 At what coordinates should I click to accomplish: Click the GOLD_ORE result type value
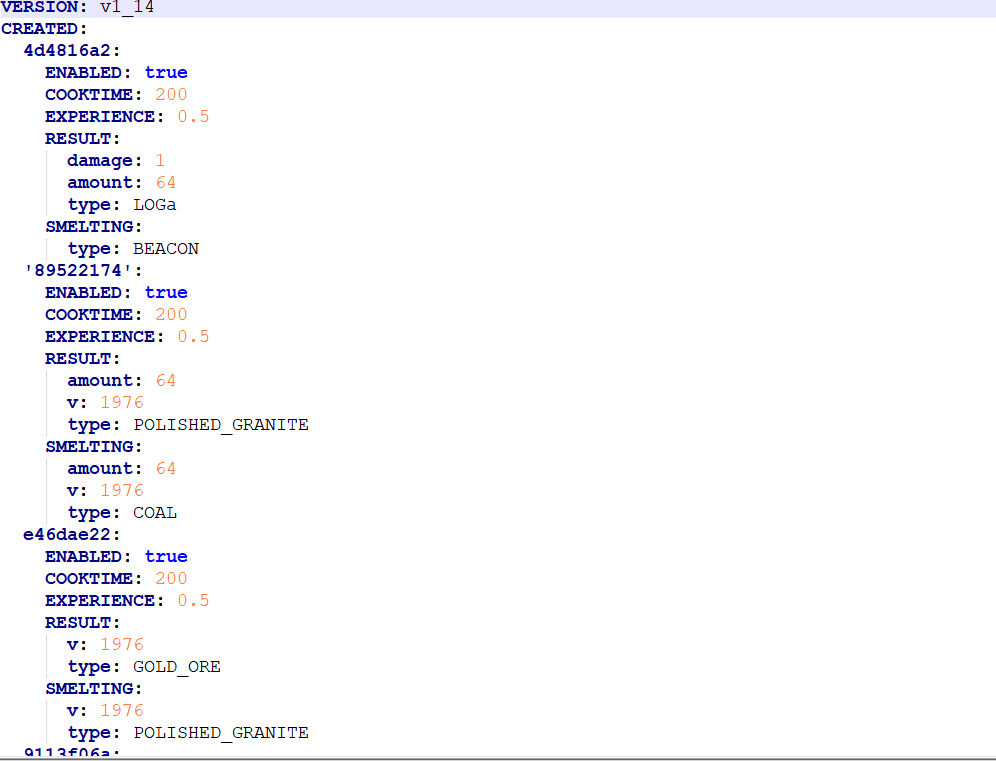point(176,666)
